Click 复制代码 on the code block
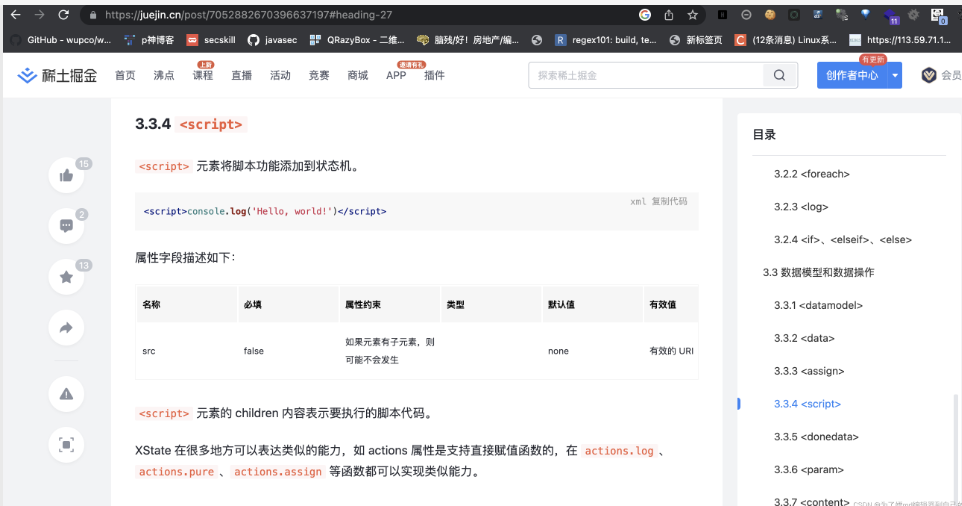Viewport: 962px width, 506px height. [669, 201]
